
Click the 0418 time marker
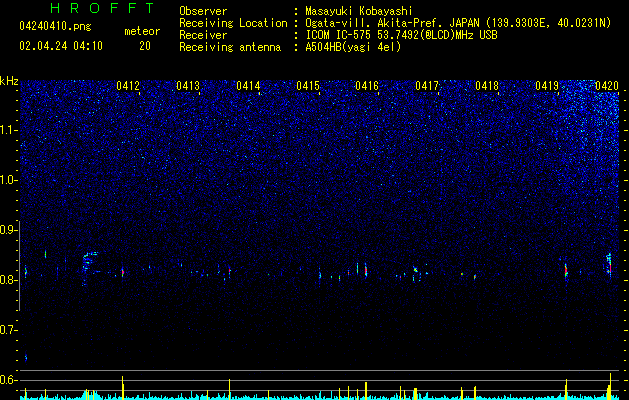(487, 86)
